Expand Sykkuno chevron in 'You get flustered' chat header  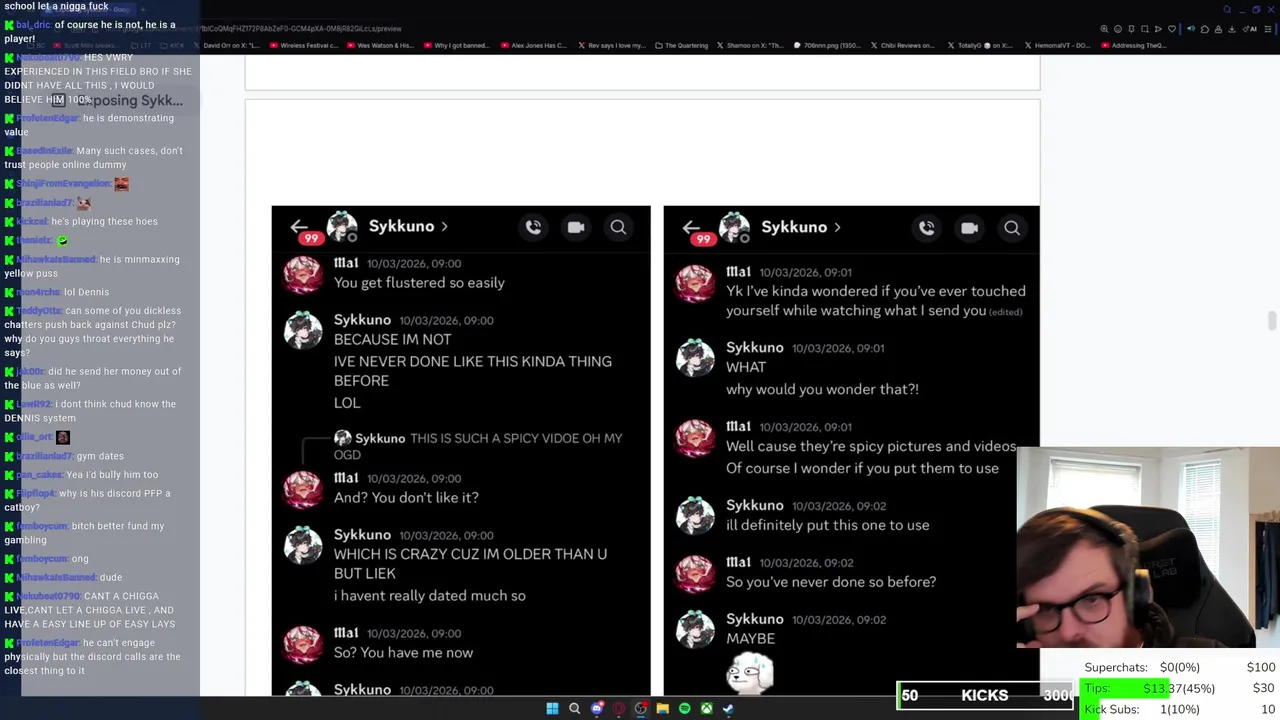(444, 227)
